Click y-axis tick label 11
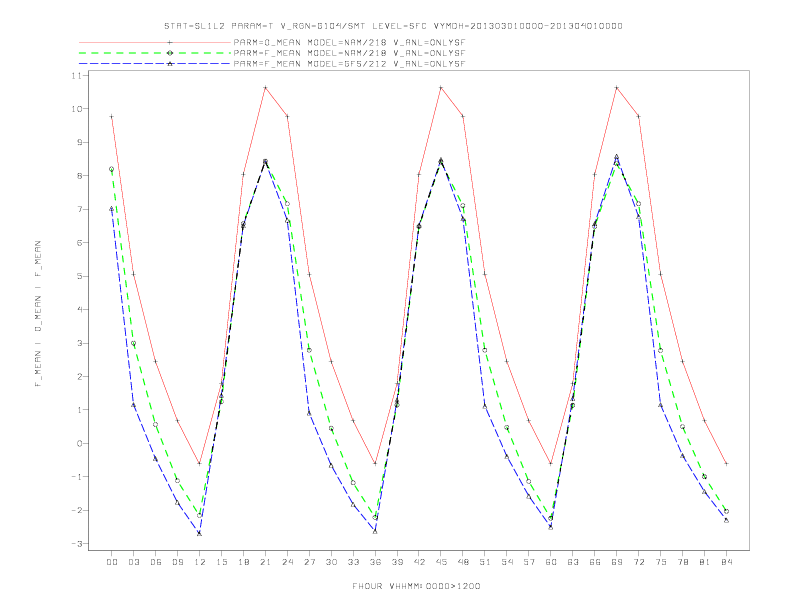Screen dimensions: 792x612 76,75
